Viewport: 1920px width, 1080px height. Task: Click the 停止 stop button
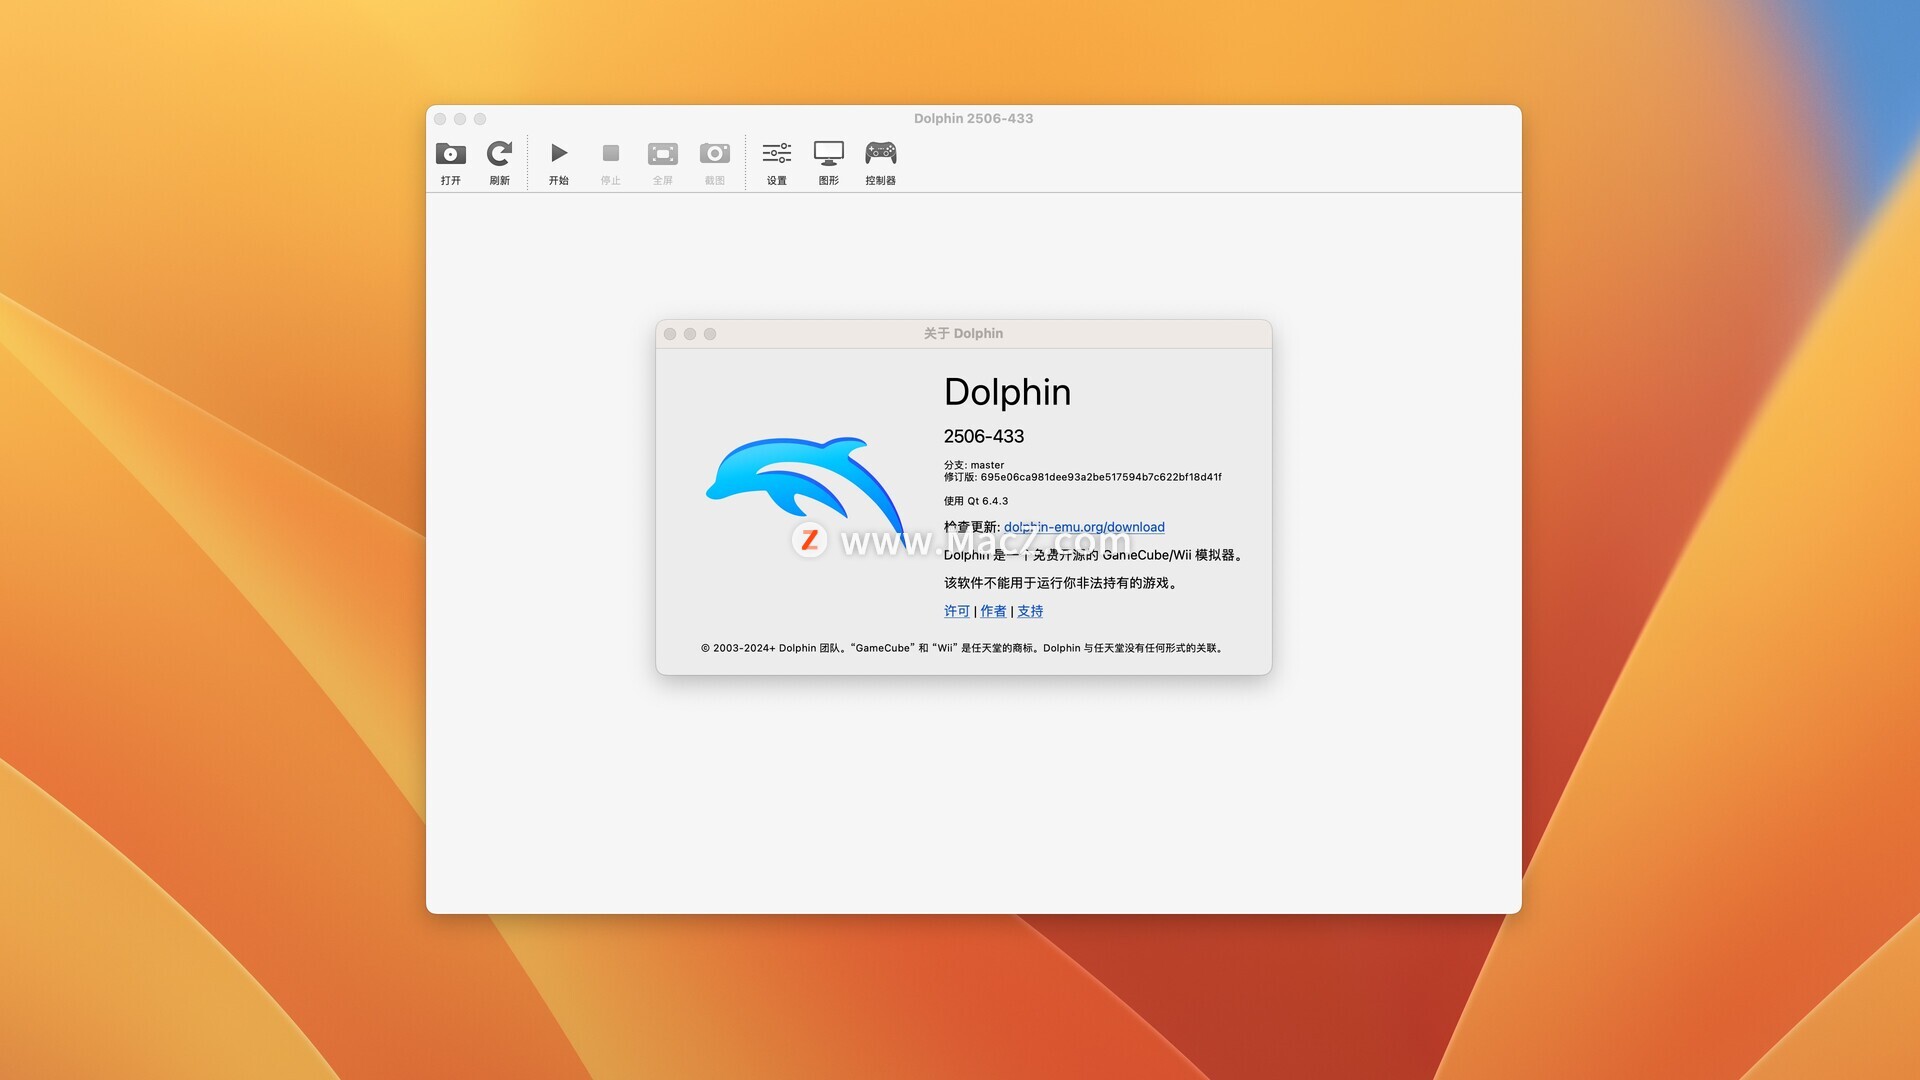tap(611, 163)
